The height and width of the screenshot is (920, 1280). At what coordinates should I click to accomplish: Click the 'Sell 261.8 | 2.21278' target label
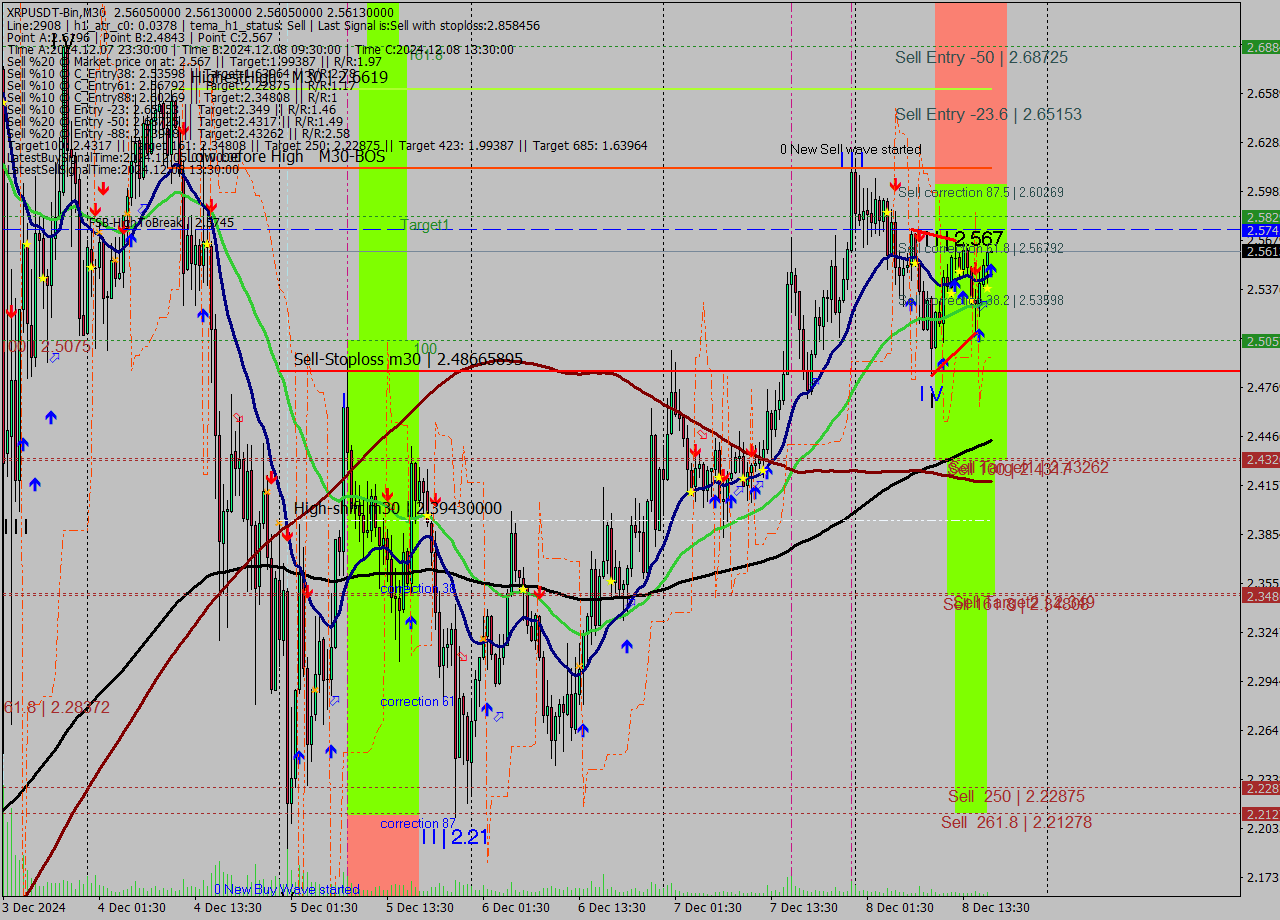click(x=1016, y=823)
